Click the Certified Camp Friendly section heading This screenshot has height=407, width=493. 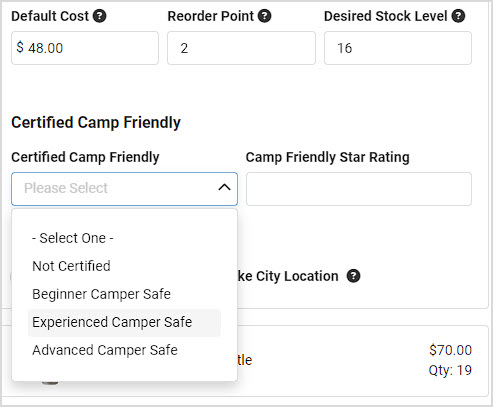[96, 122]
